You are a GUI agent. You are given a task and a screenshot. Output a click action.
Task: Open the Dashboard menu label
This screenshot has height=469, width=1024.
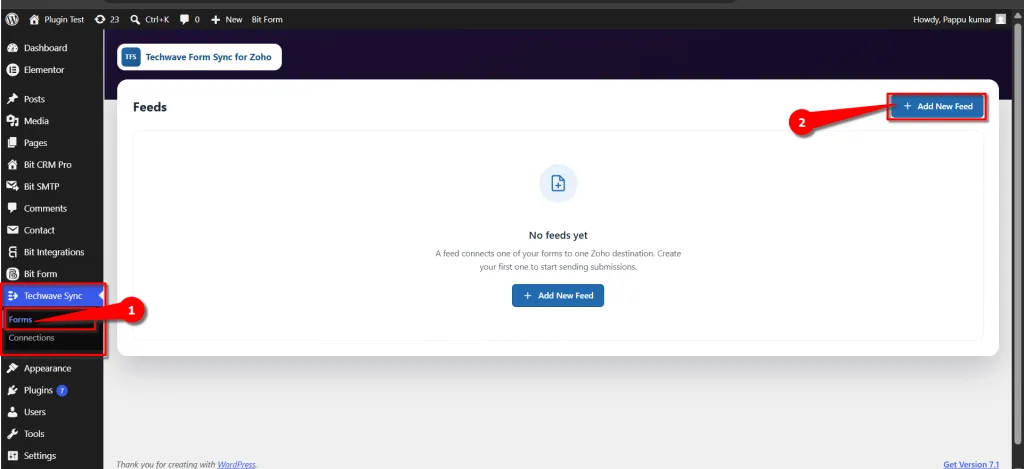click(46, 48)
